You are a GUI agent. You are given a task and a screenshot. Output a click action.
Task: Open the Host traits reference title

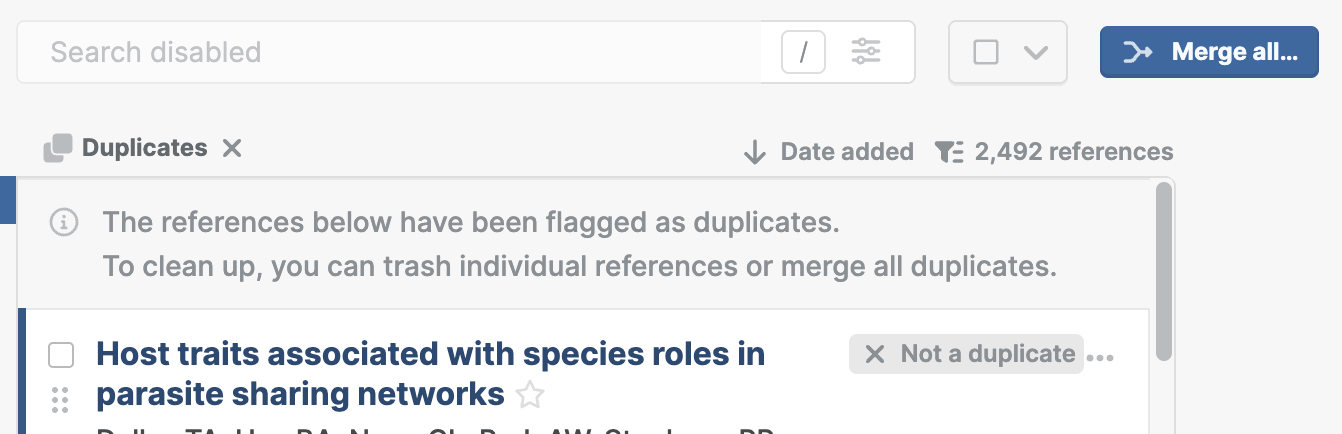click(430, 374)
